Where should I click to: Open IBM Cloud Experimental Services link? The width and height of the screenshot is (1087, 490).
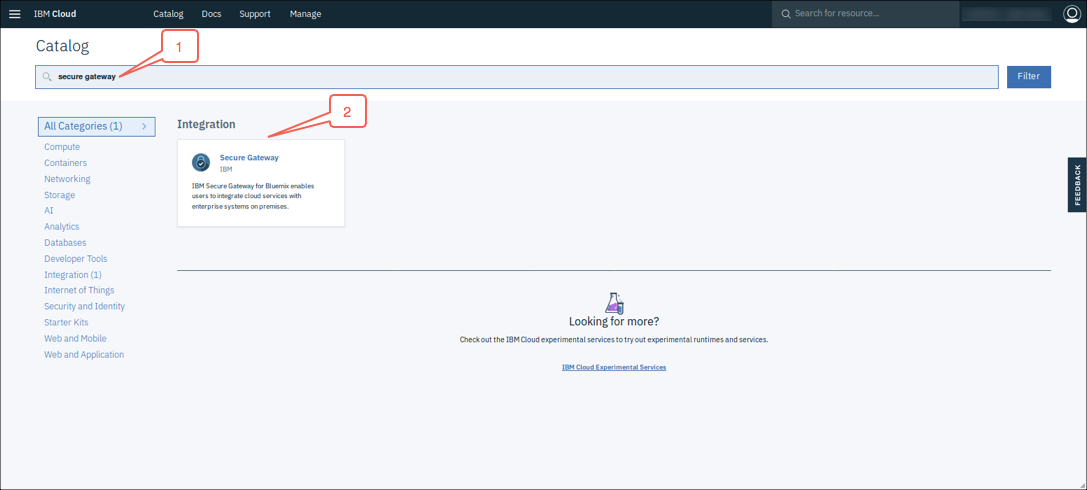click(x=614, y=367)
